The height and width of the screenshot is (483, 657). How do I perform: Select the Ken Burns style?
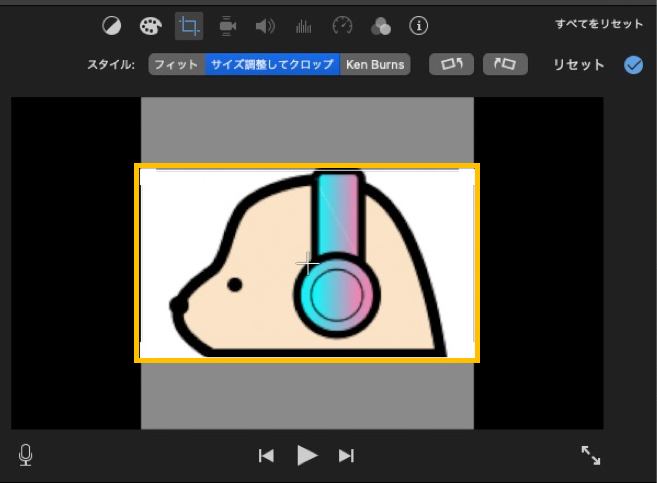click(x=375, y=65)
